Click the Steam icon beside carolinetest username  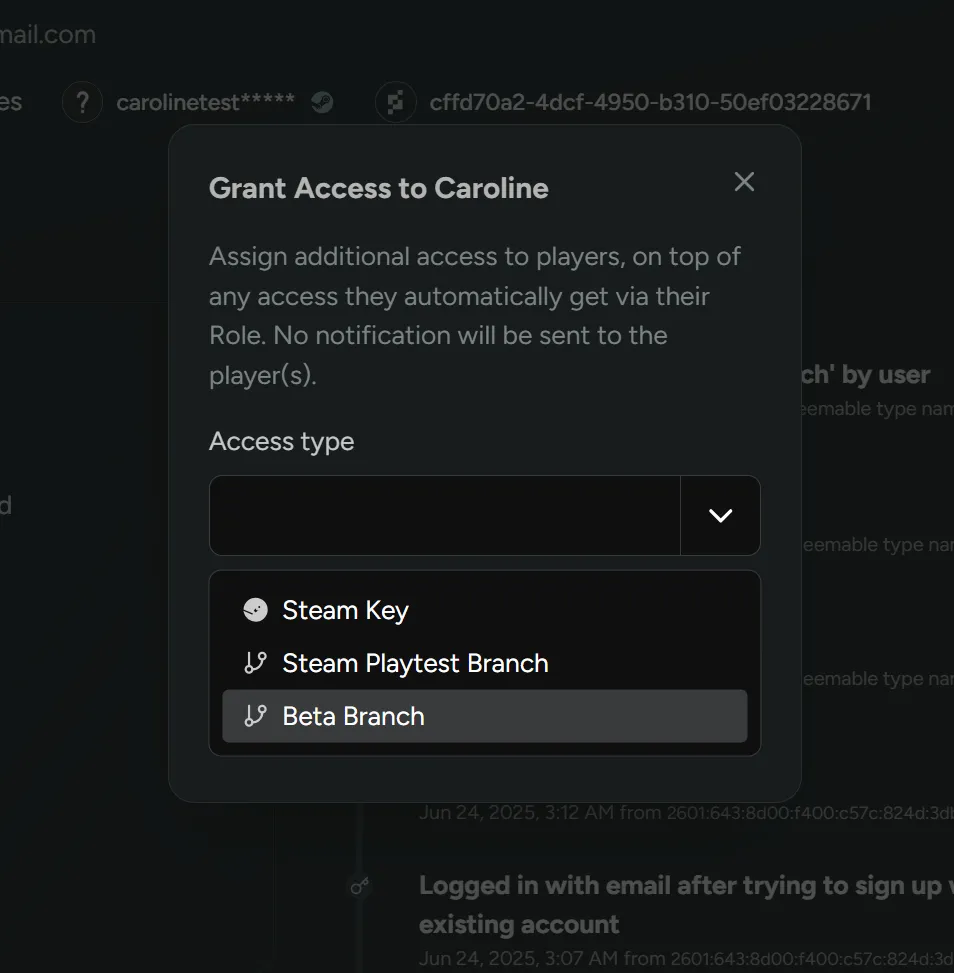[x=322, y=101]
